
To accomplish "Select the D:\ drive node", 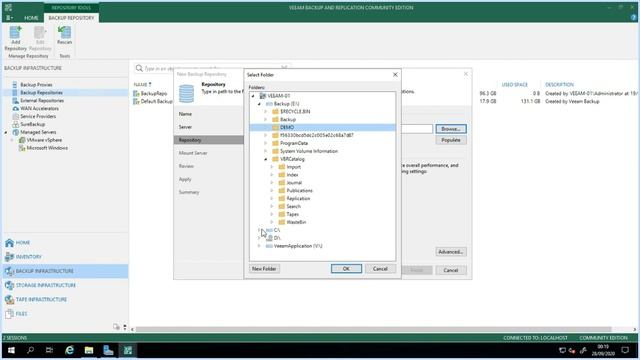I will click(x=277, y=238).
